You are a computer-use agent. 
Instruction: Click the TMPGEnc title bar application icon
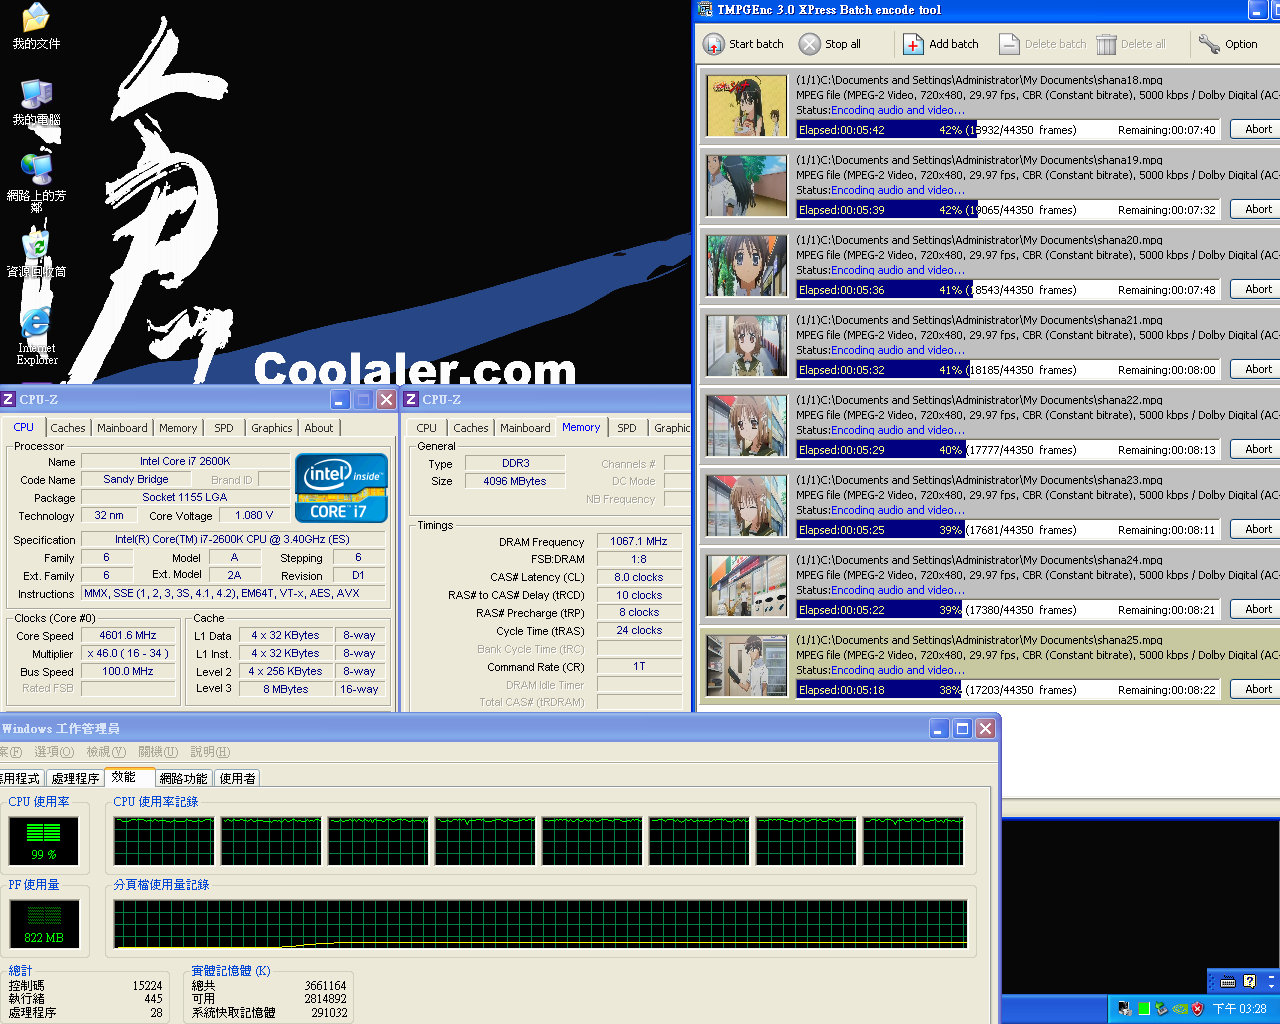[x=705, y=10]
